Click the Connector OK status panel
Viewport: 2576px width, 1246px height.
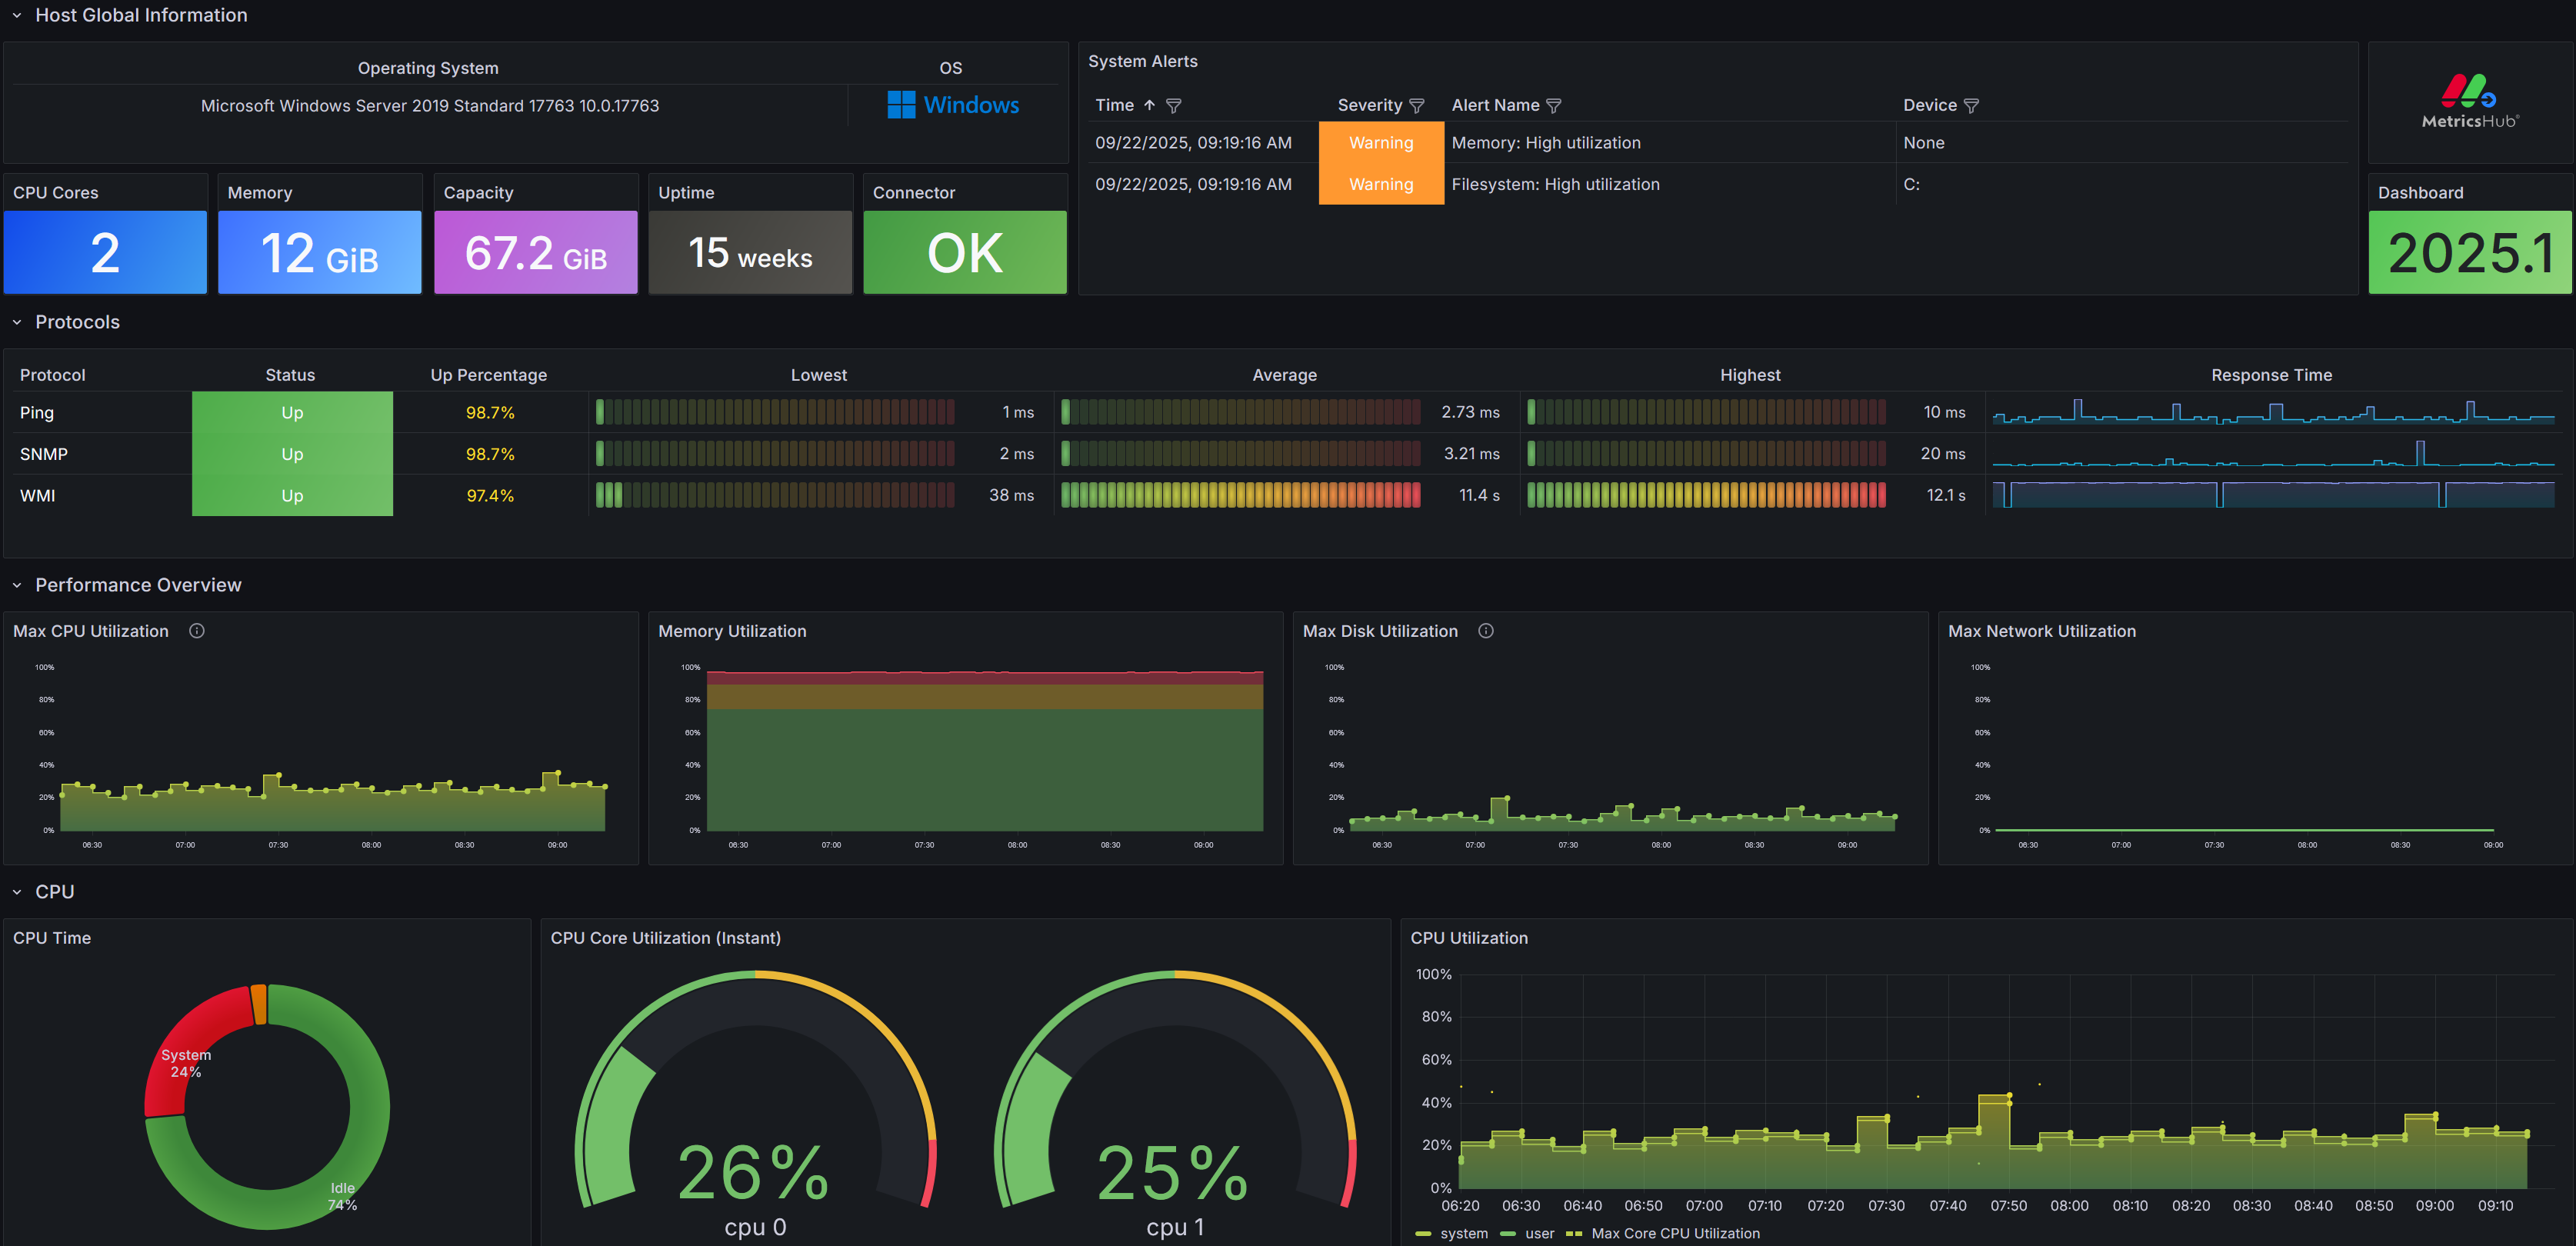tap(965, 252)
